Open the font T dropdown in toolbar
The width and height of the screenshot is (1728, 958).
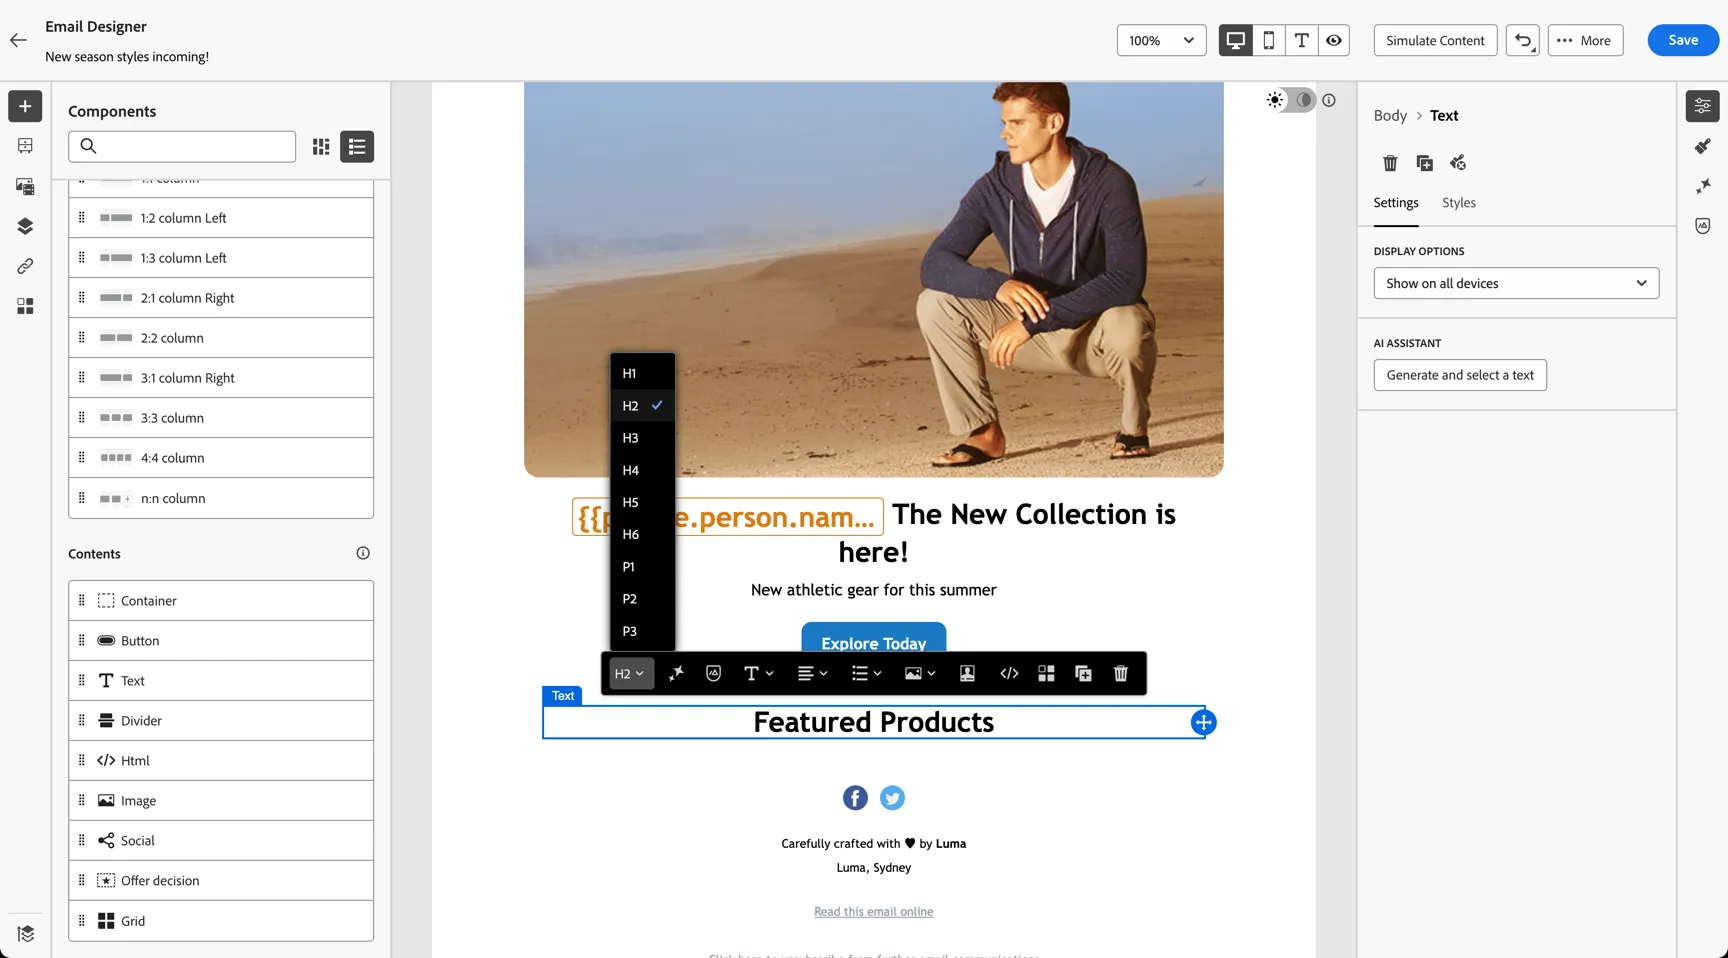pyautogui.click(x=759, y=673)
